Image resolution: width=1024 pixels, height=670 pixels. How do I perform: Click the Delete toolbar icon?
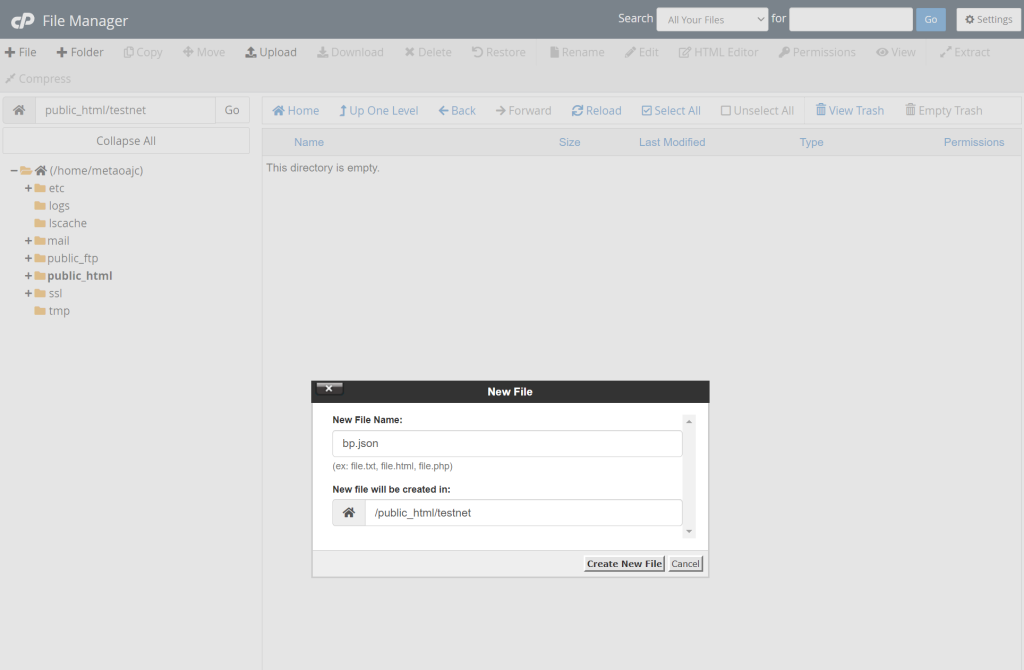click(x=428, y=52)
